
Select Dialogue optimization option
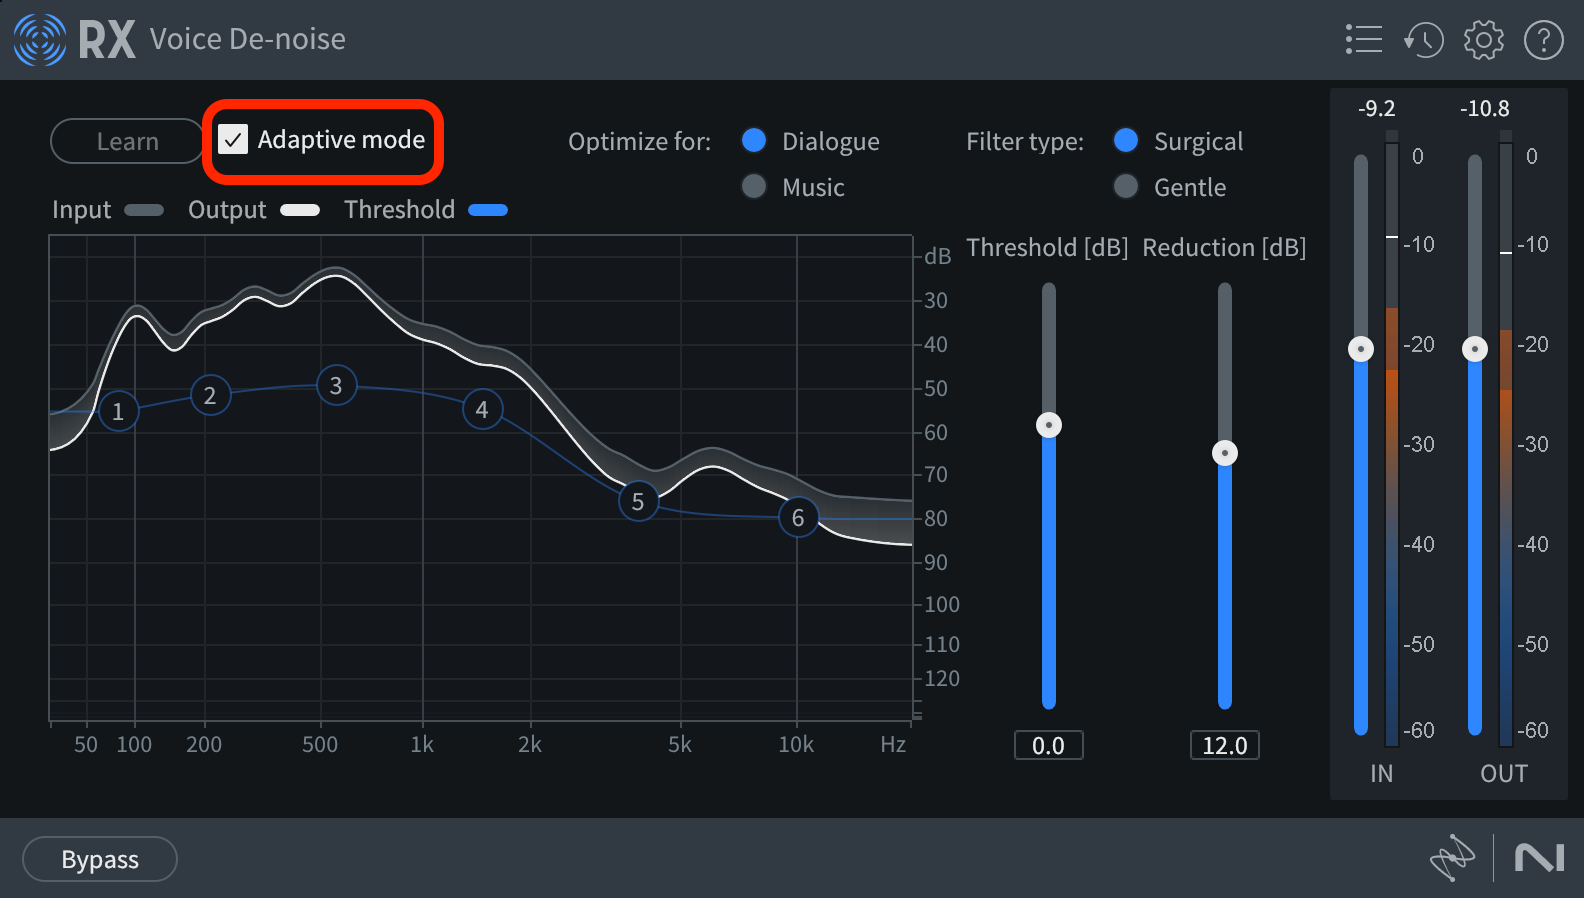[754, 141]
